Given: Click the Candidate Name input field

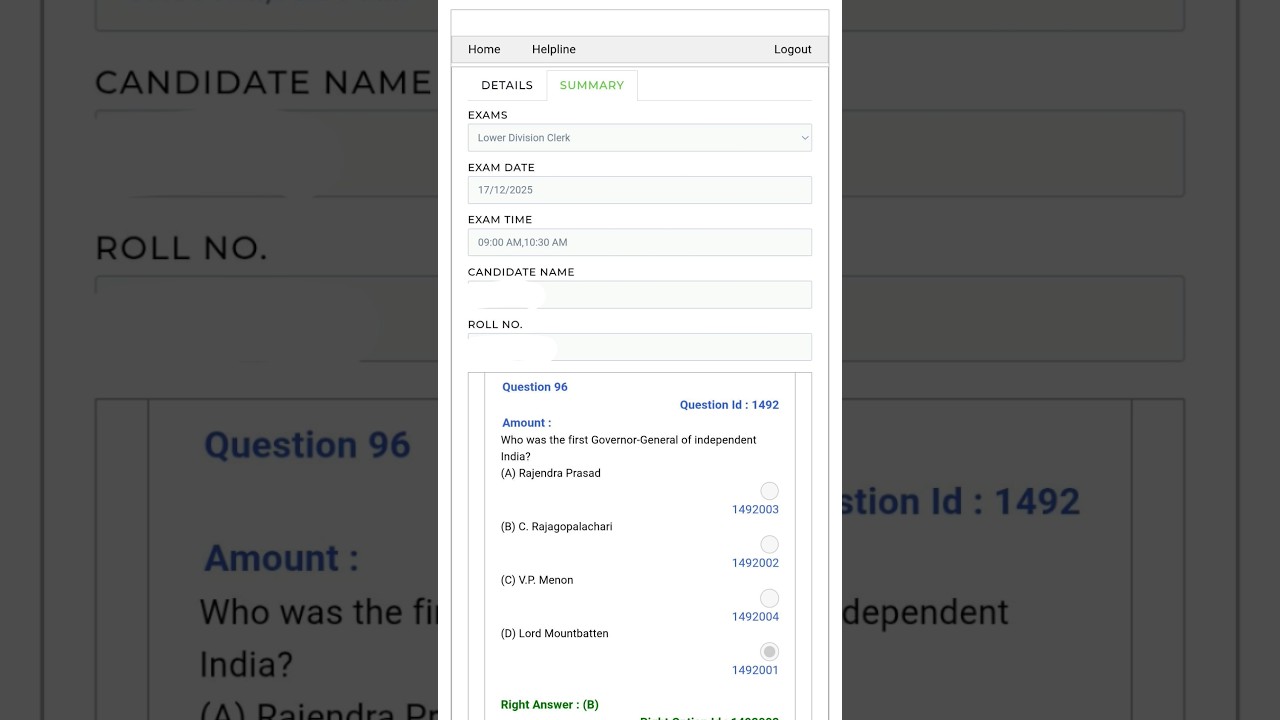Looking at the screenshot, I should (x=640, y=294).
